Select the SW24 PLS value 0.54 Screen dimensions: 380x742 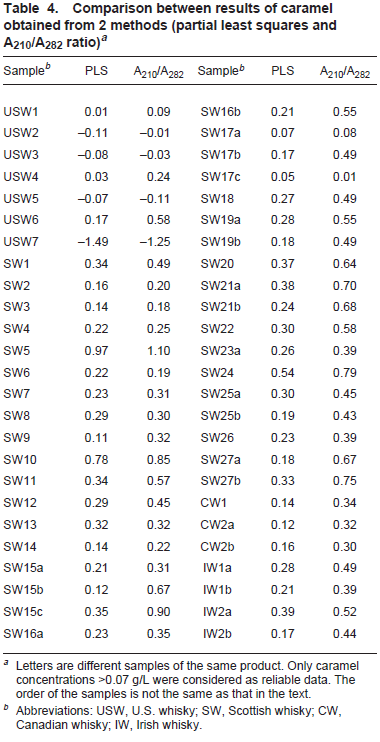(x=283, y=372)
